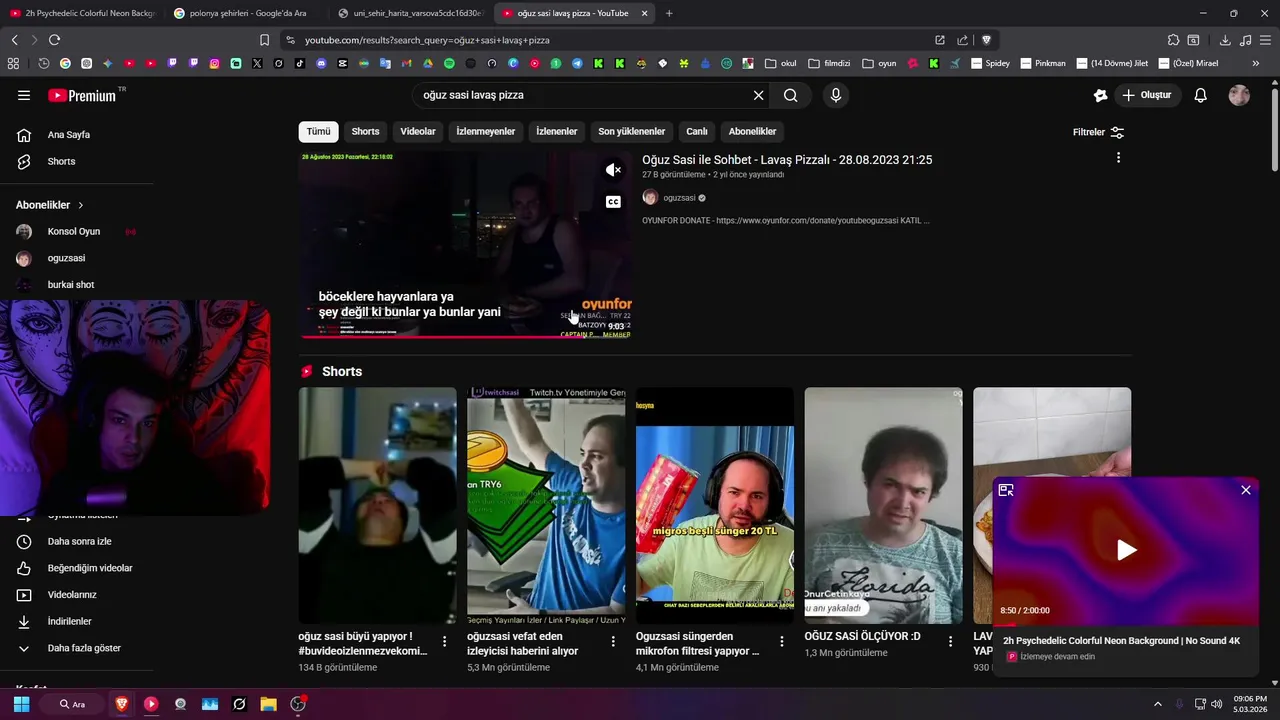Open the Instagram bookmark icon
This screenshot has height=720, width=1280.
214,63
